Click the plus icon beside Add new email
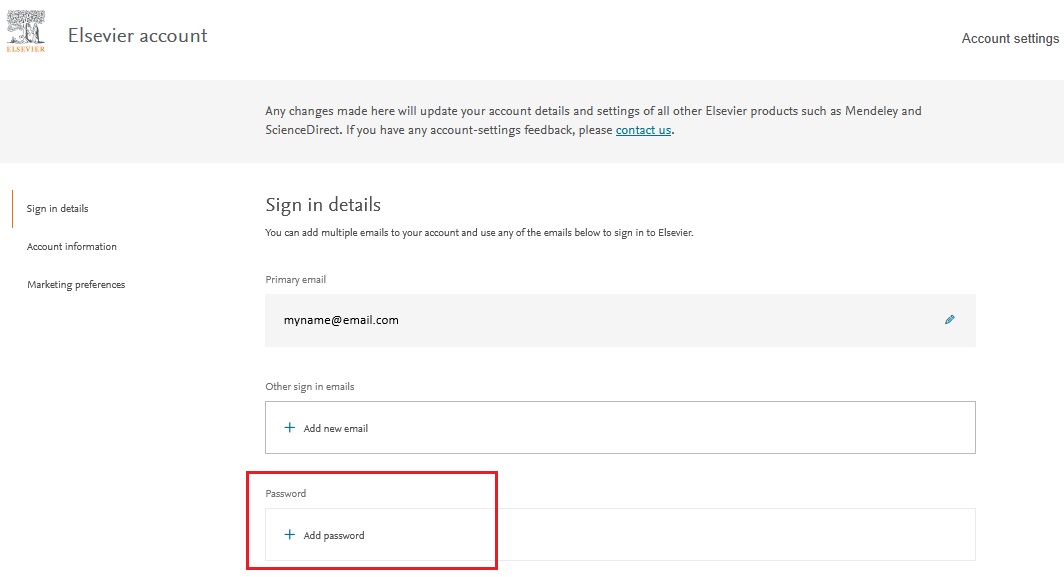Viewport: 1064px width, 577px height. (x=290, y=428)
